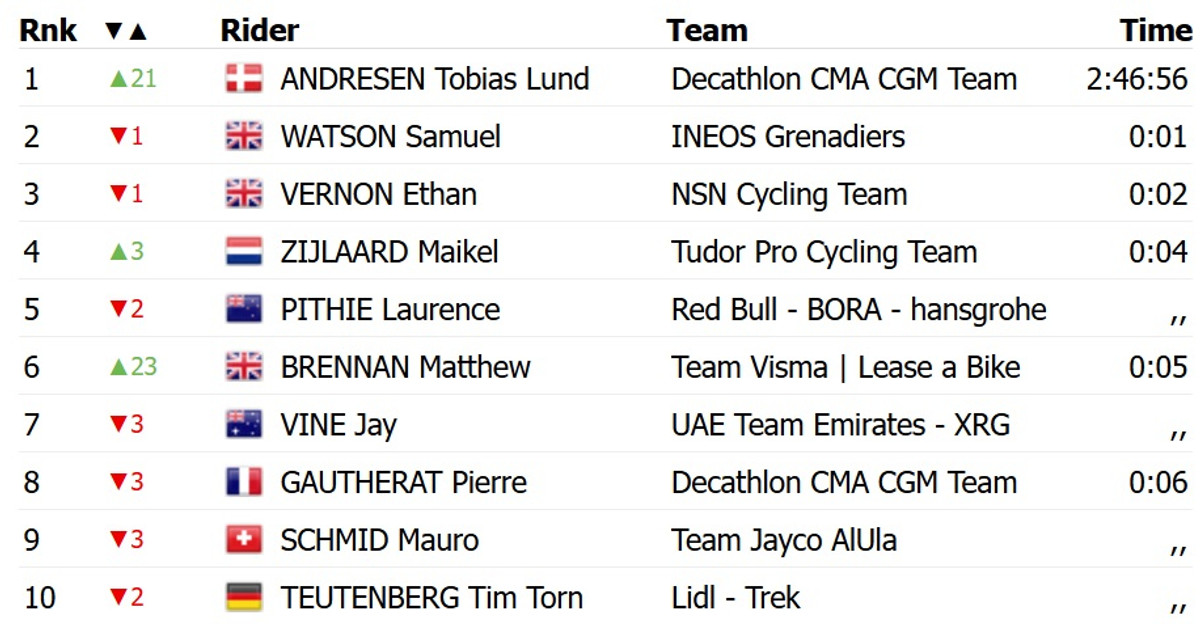Click Denmark flag beside ANDRESEN Tobias Lund
The image size is (1200, 624).
(244, 79)
